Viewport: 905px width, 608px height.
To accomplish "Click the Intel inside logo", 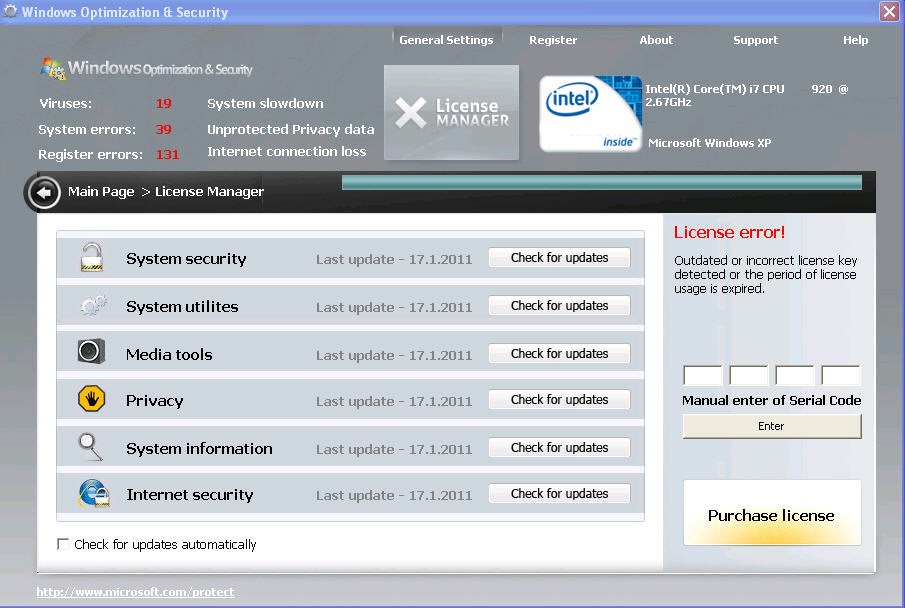I will click(590, 114).
